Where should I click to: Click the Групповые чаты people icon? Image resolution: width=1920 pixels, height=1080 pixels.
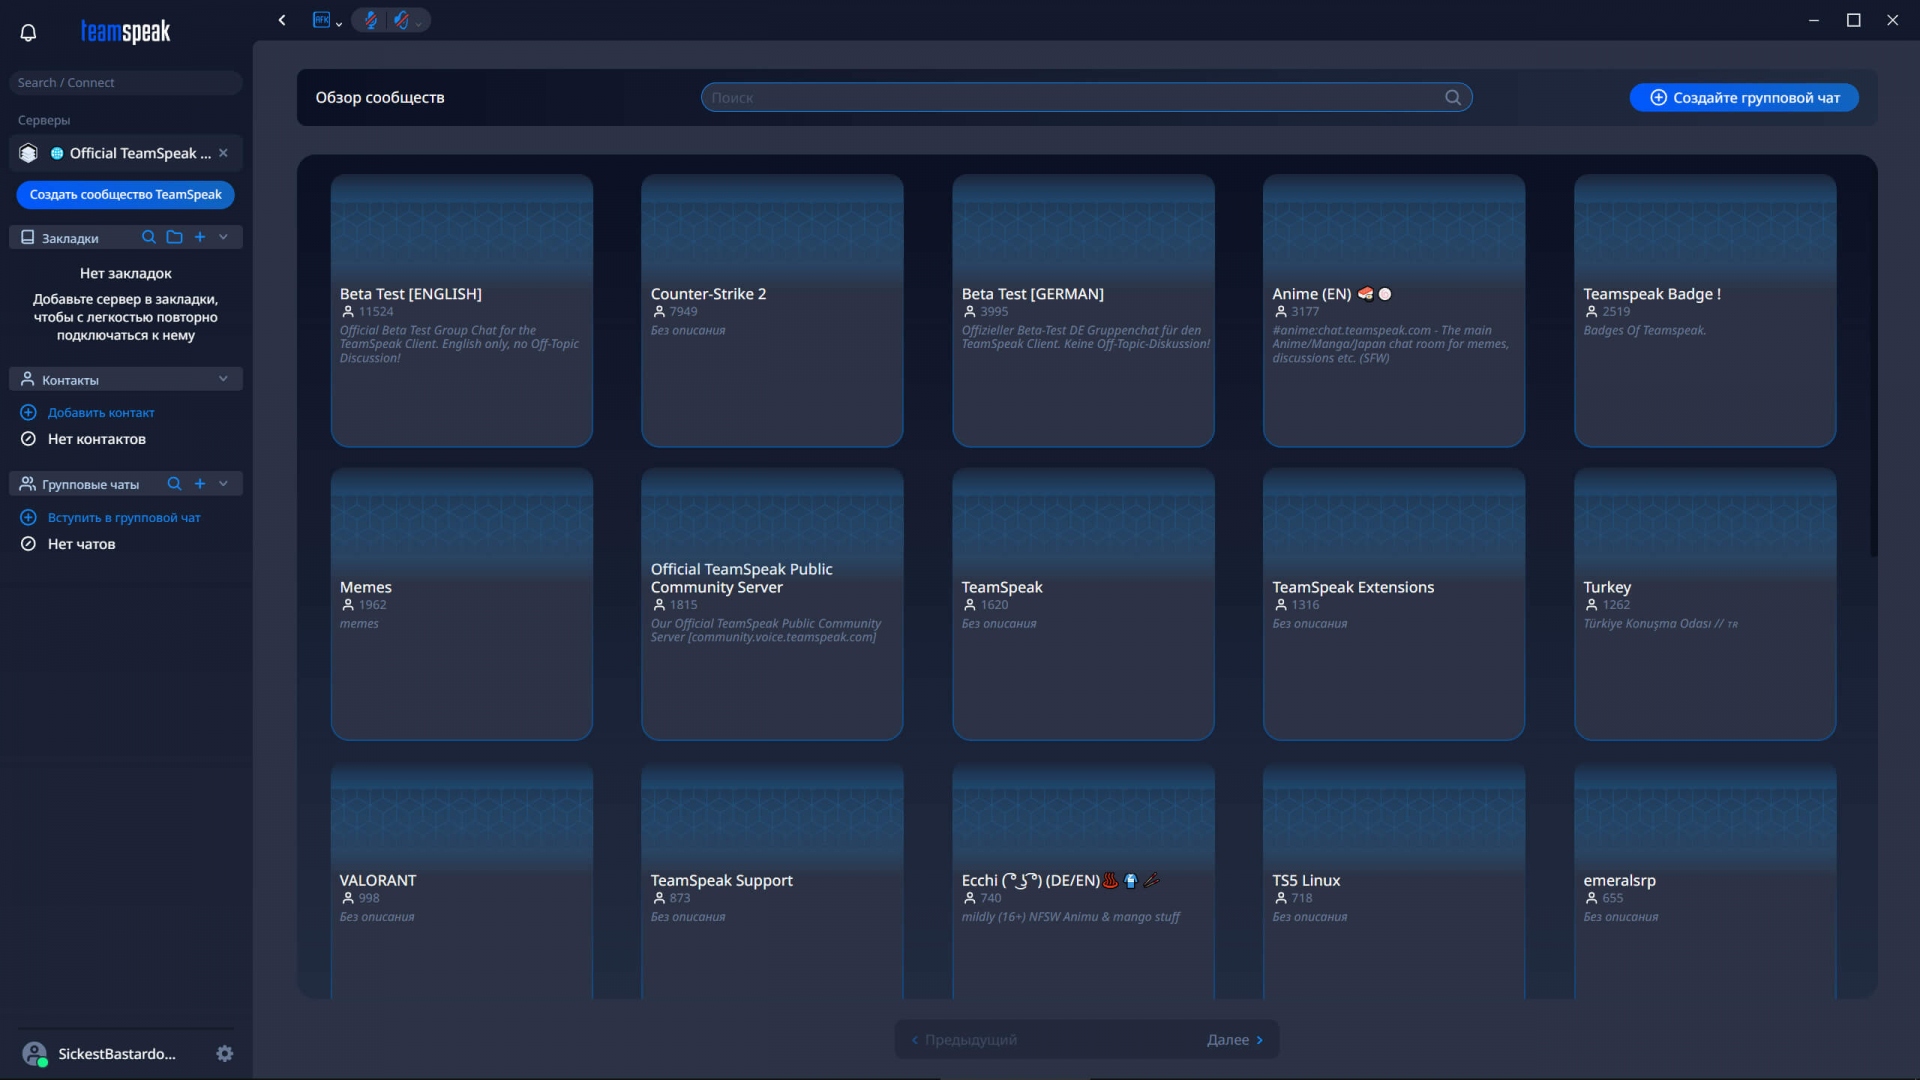click(28, 484)
